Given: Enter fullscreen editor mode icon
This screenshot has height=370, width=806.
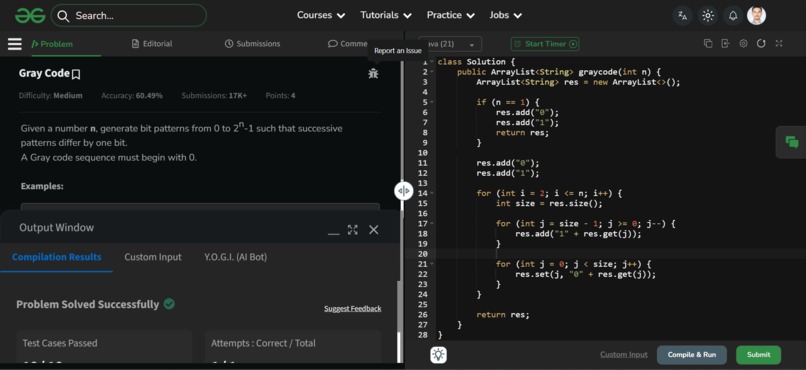Looking at the screenshot, I should [779, 44].
